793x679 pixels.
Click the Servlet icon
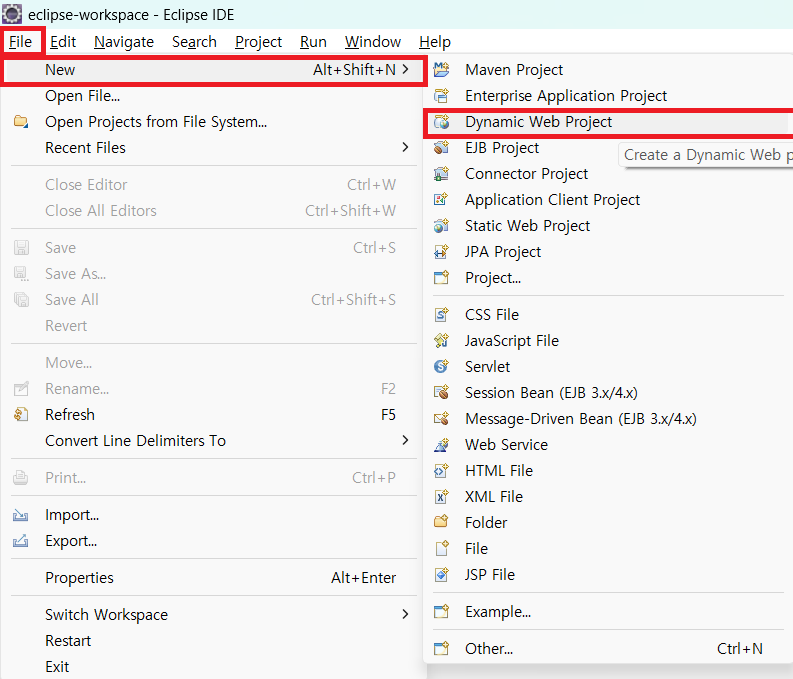(442, 367)
